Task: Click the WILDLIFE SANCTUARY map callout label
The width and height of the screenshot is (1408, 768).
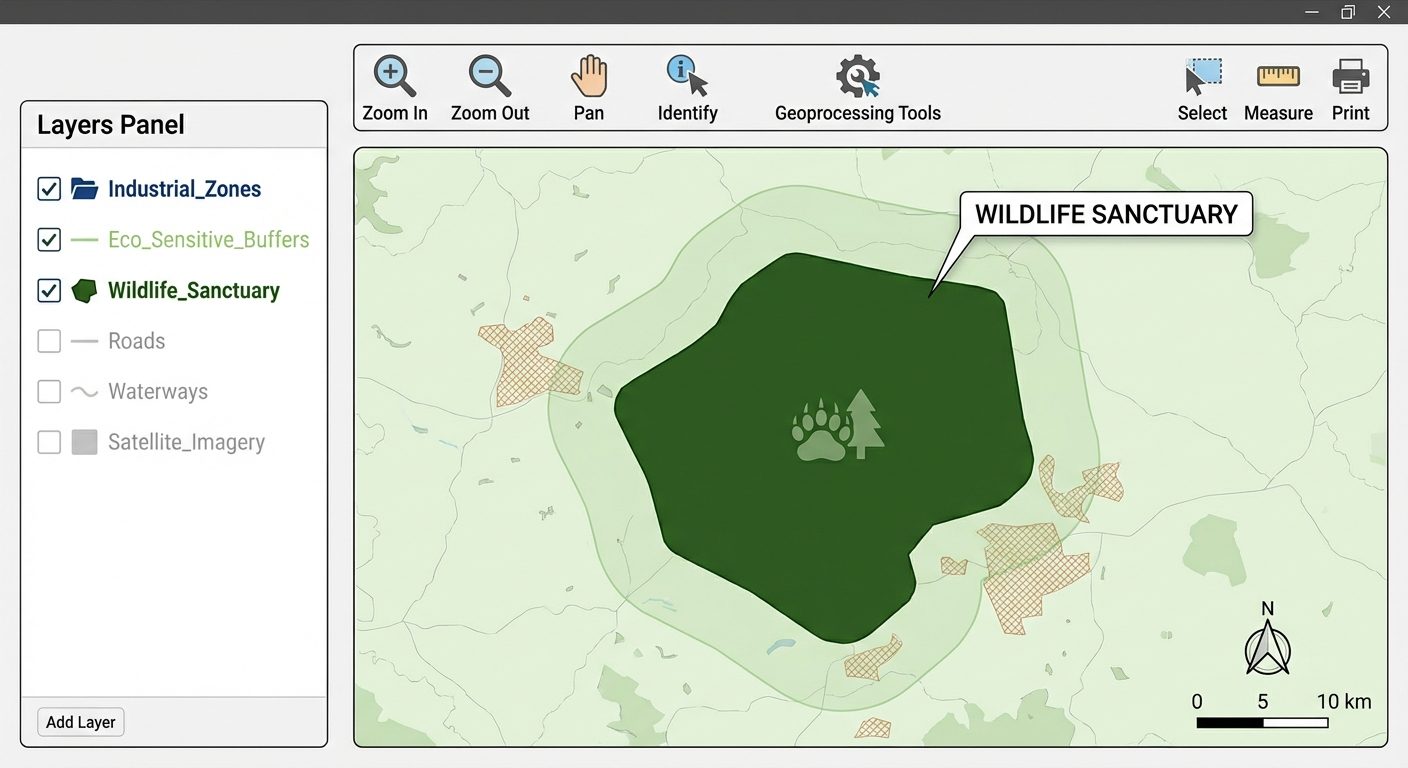Action: pyautogui.click(x=1106, y=213)
